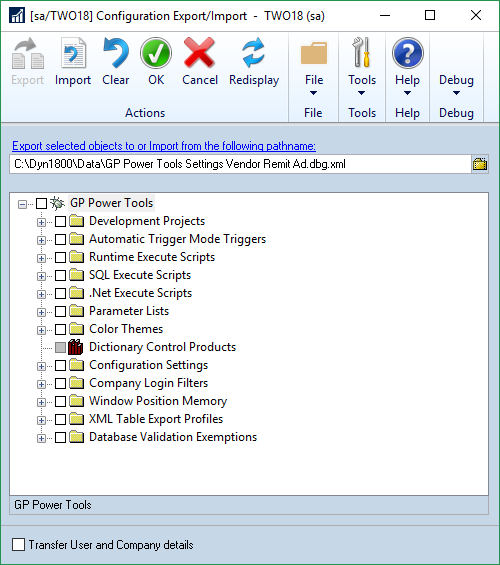Expand the Company Login Filters node

tap(41, 384)
